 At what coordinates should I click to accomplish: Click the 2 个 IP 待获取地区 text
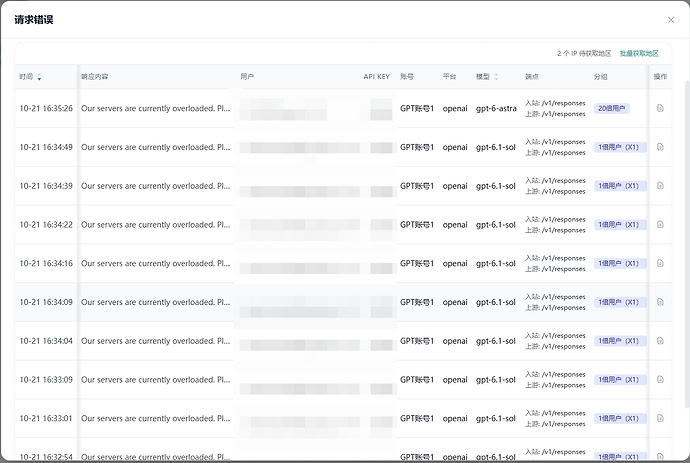coord(584,54)
